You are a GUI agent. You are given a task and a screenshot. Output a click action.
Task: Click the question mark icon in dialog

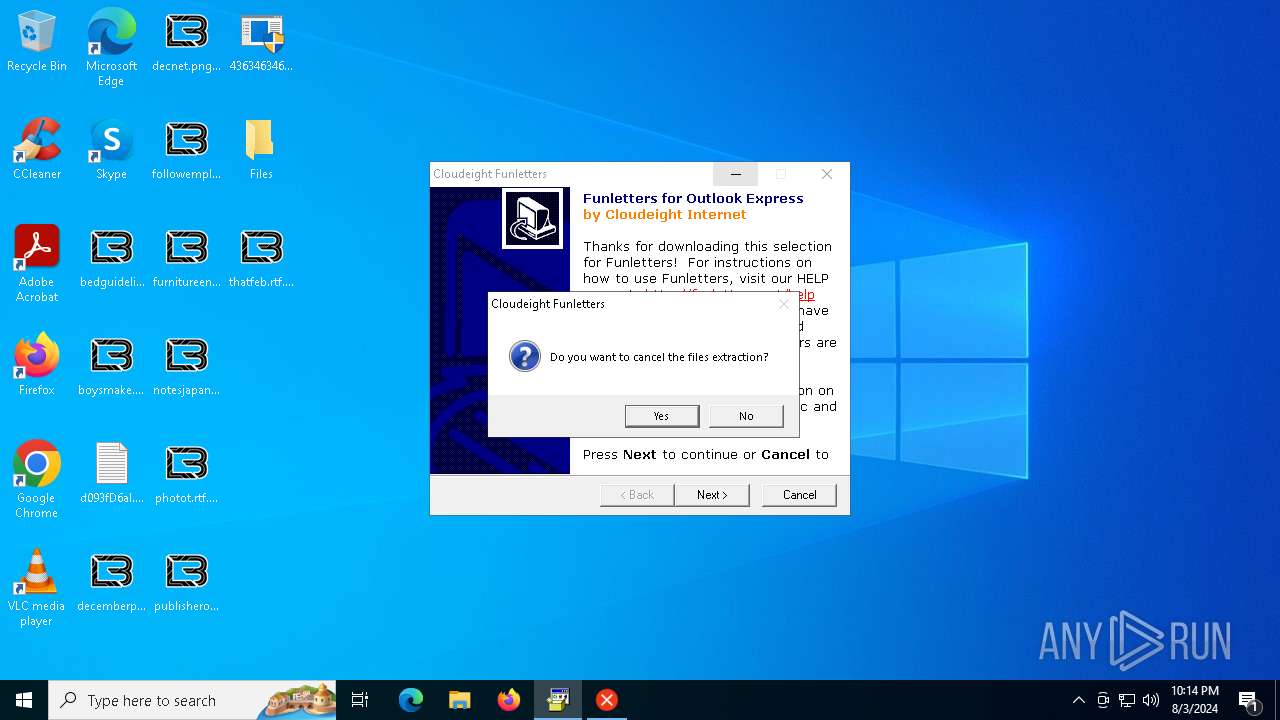coord(524,356)
